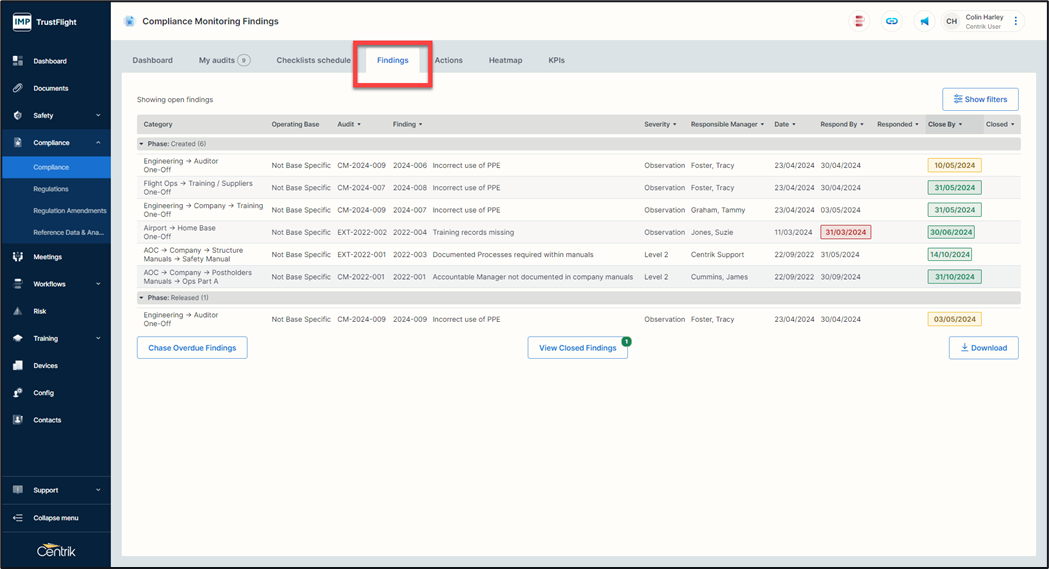Image resolution: width=1049 pixels, height=569 pixels.
Task: Click the Safety shield icon
Action: (x=18, y=115)
